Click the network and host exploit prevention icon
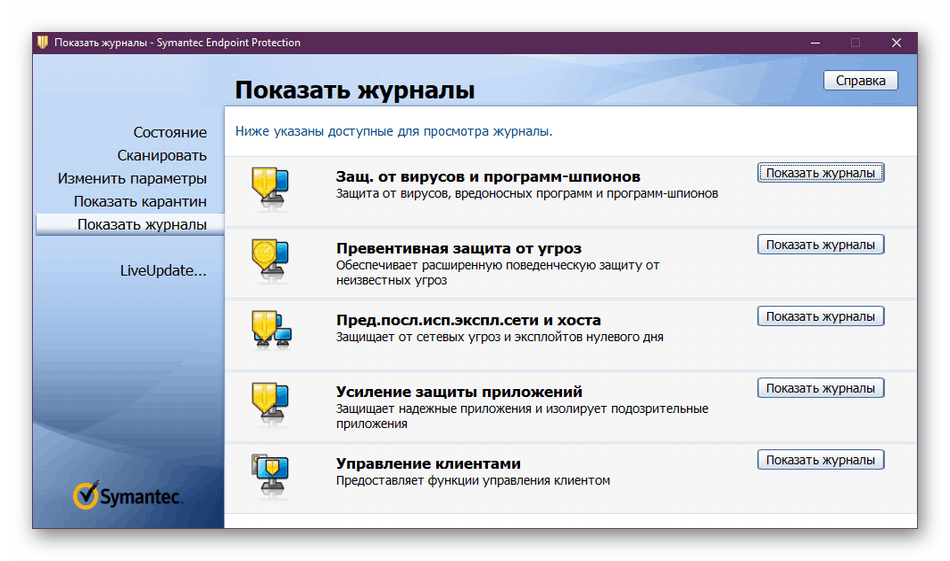The image size is (950, 561). pos(271,331)
